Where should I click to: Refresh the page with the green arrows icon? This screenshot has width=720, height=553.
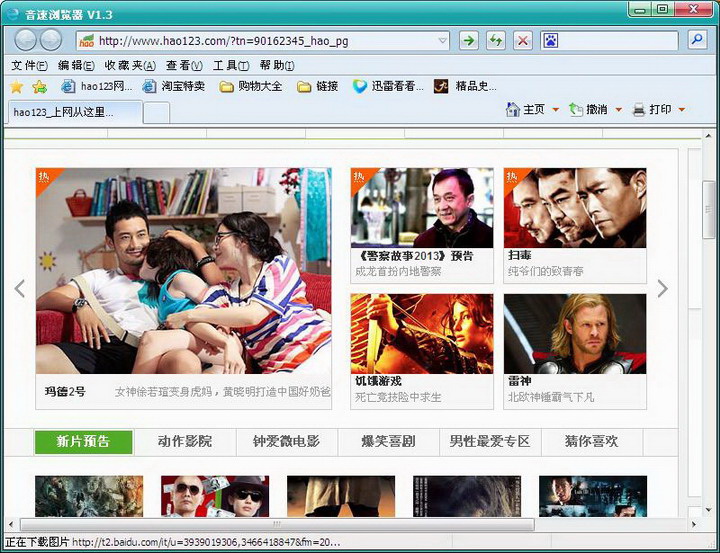(496, 40)
